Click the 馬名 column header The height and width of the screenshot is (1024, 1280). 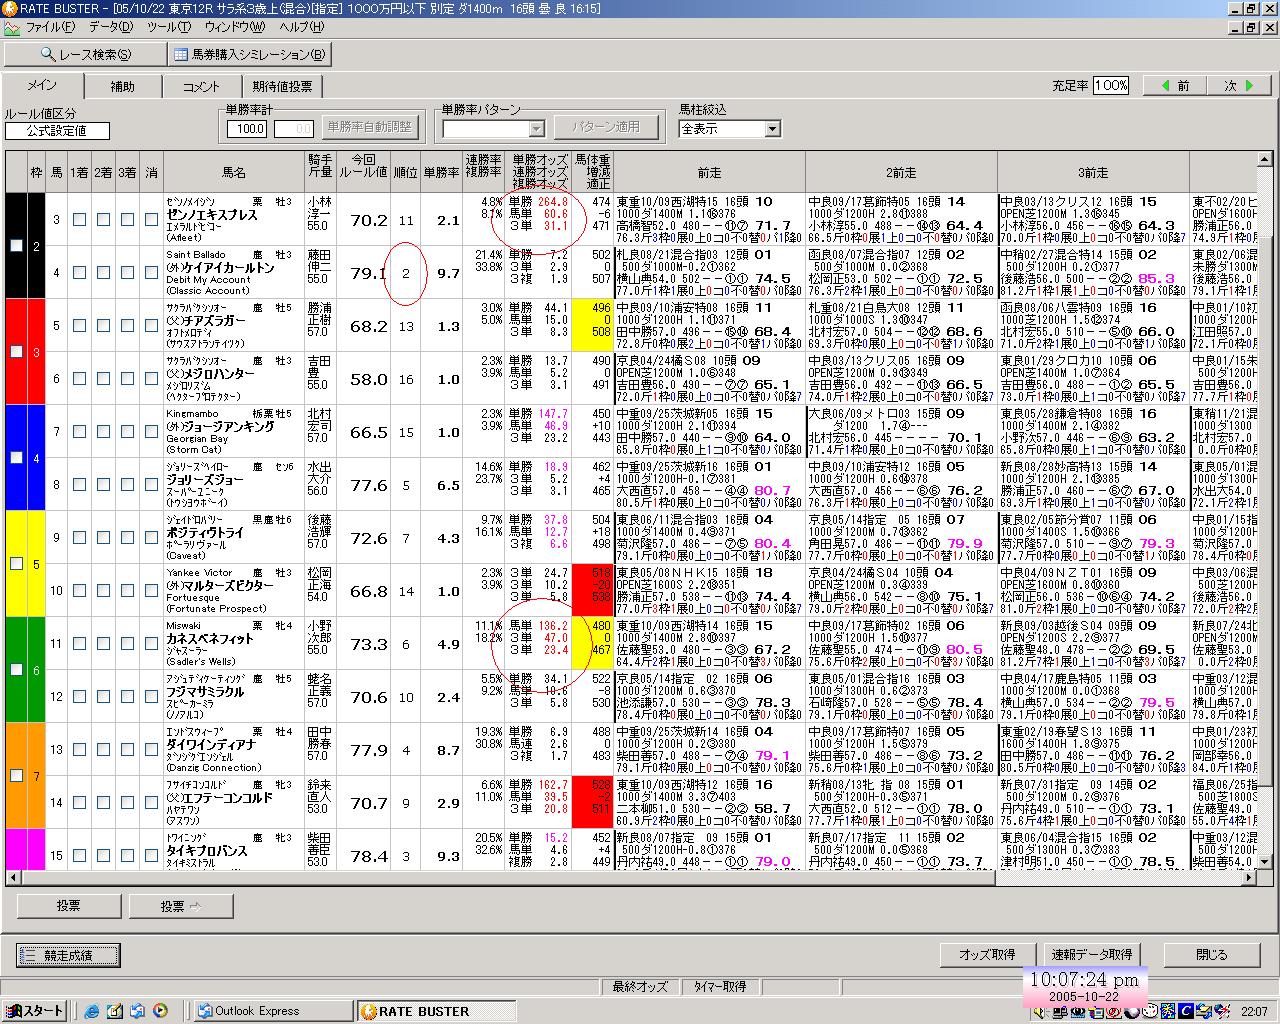click(x=234, y=173)
